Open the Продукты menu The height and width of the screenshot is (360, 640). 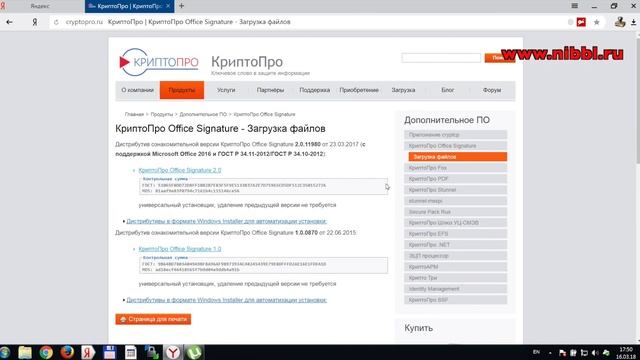(182, 90)
